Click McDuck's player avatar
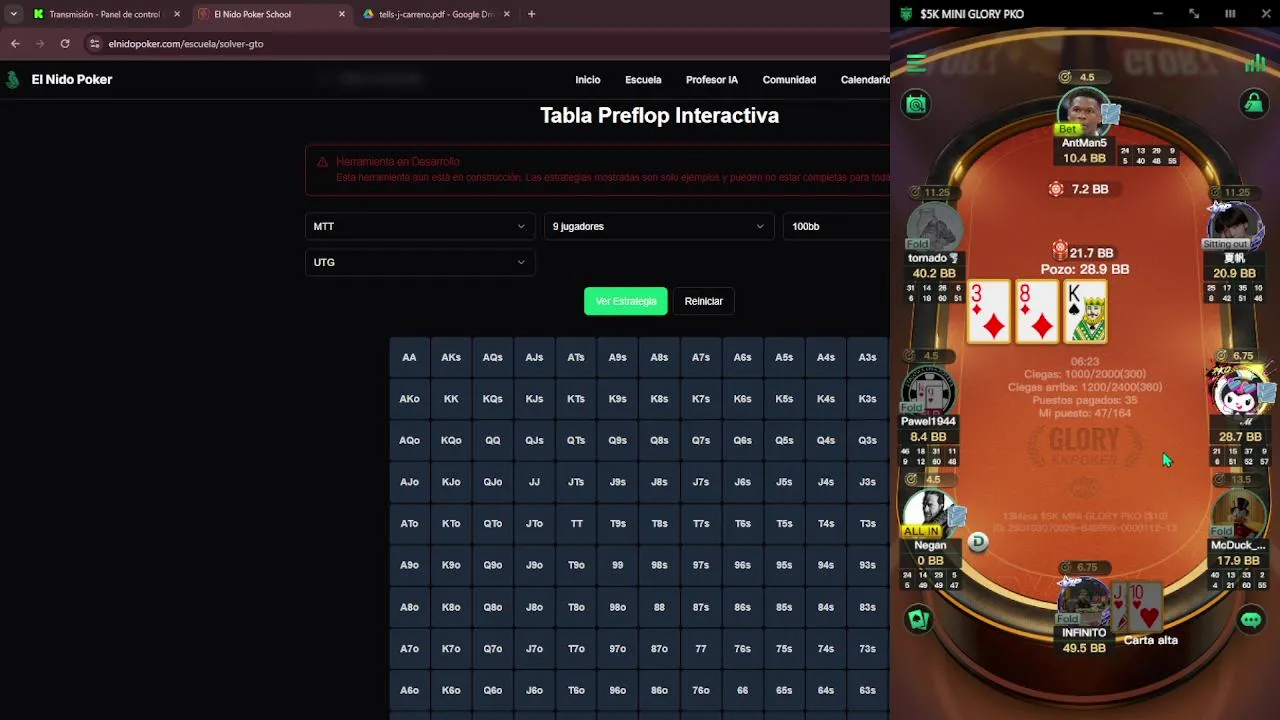 pos(1238,516)
